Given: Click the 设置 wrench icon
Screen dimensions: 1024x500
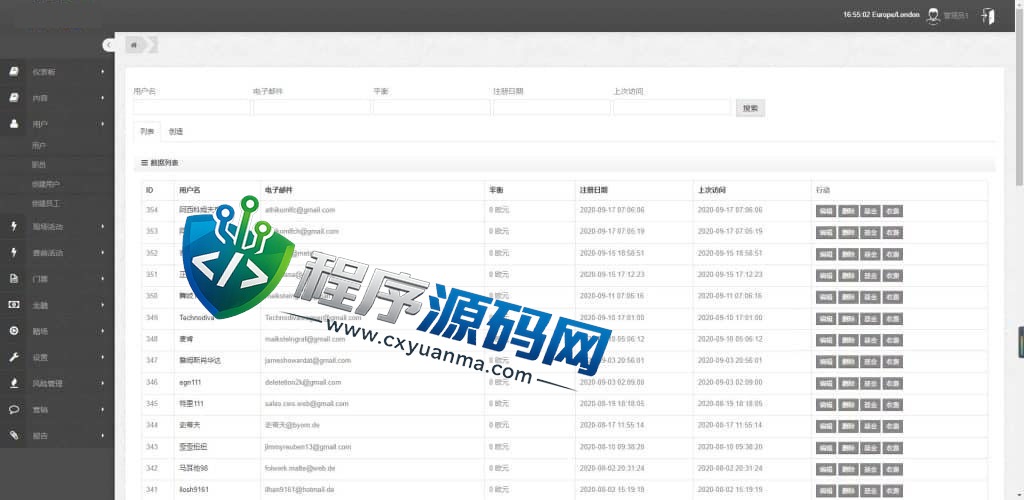Looking at the screenshot, I should click(x=14, y=357).
